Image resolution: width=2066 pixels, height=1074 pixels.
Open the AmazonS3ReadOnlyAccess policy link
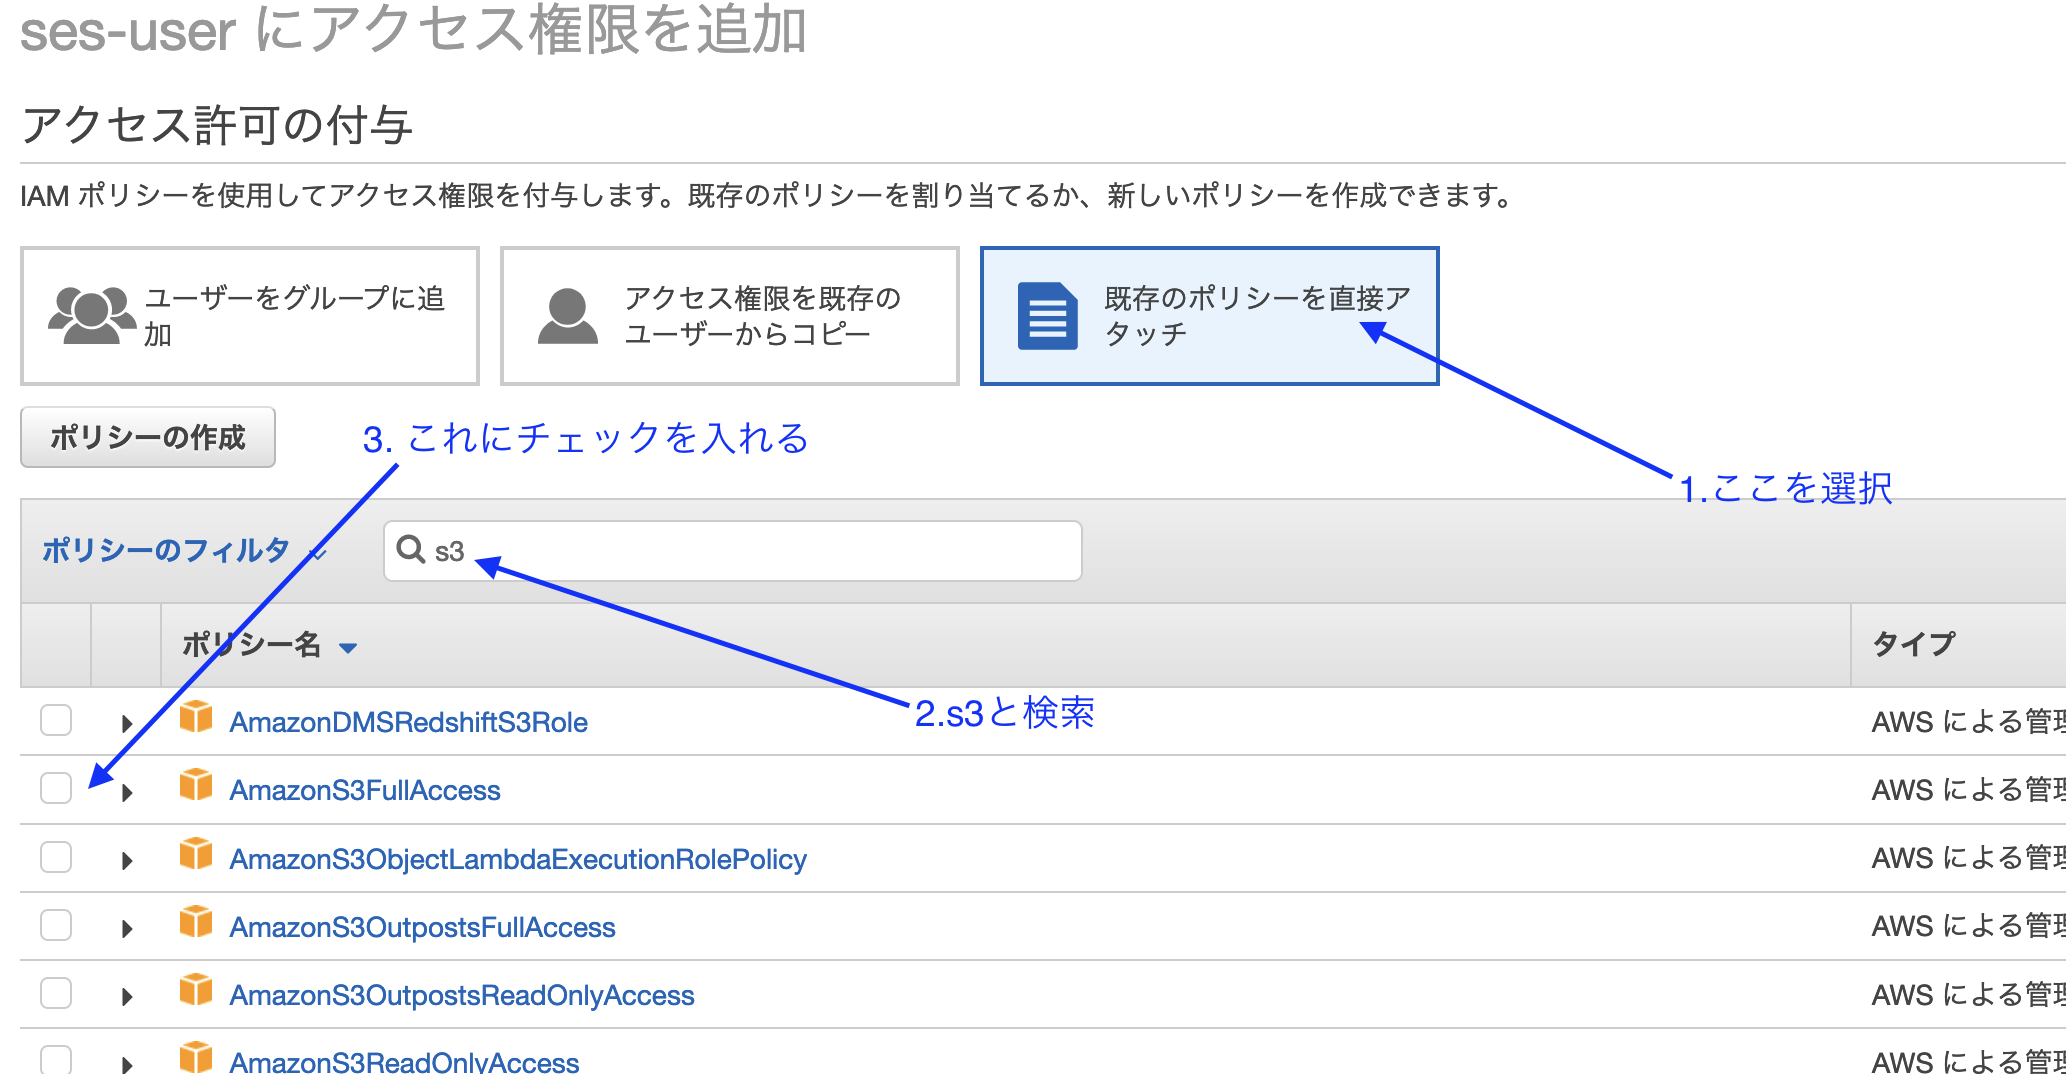(404, 1061)
